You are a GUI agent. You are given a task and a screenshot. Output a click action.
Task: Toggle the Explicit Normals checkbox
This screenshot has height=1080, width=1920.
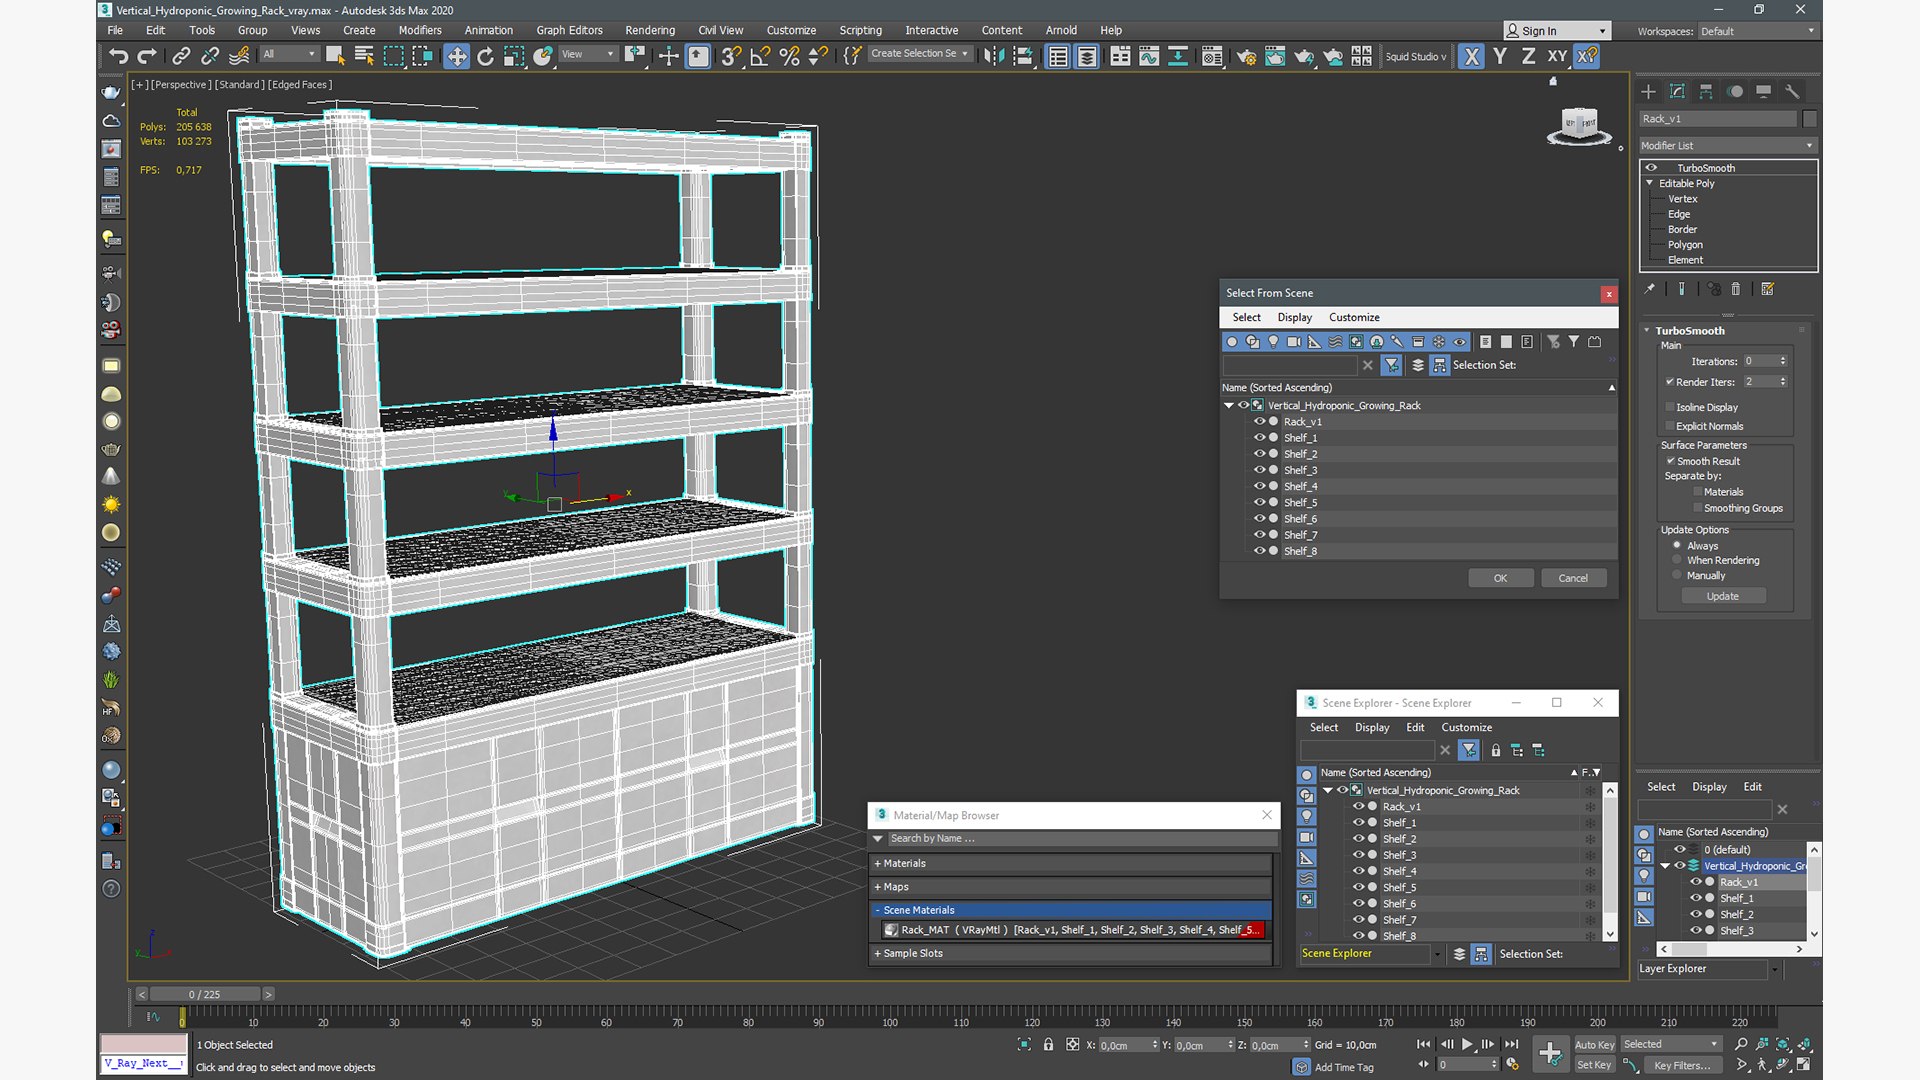point(1670,426)
